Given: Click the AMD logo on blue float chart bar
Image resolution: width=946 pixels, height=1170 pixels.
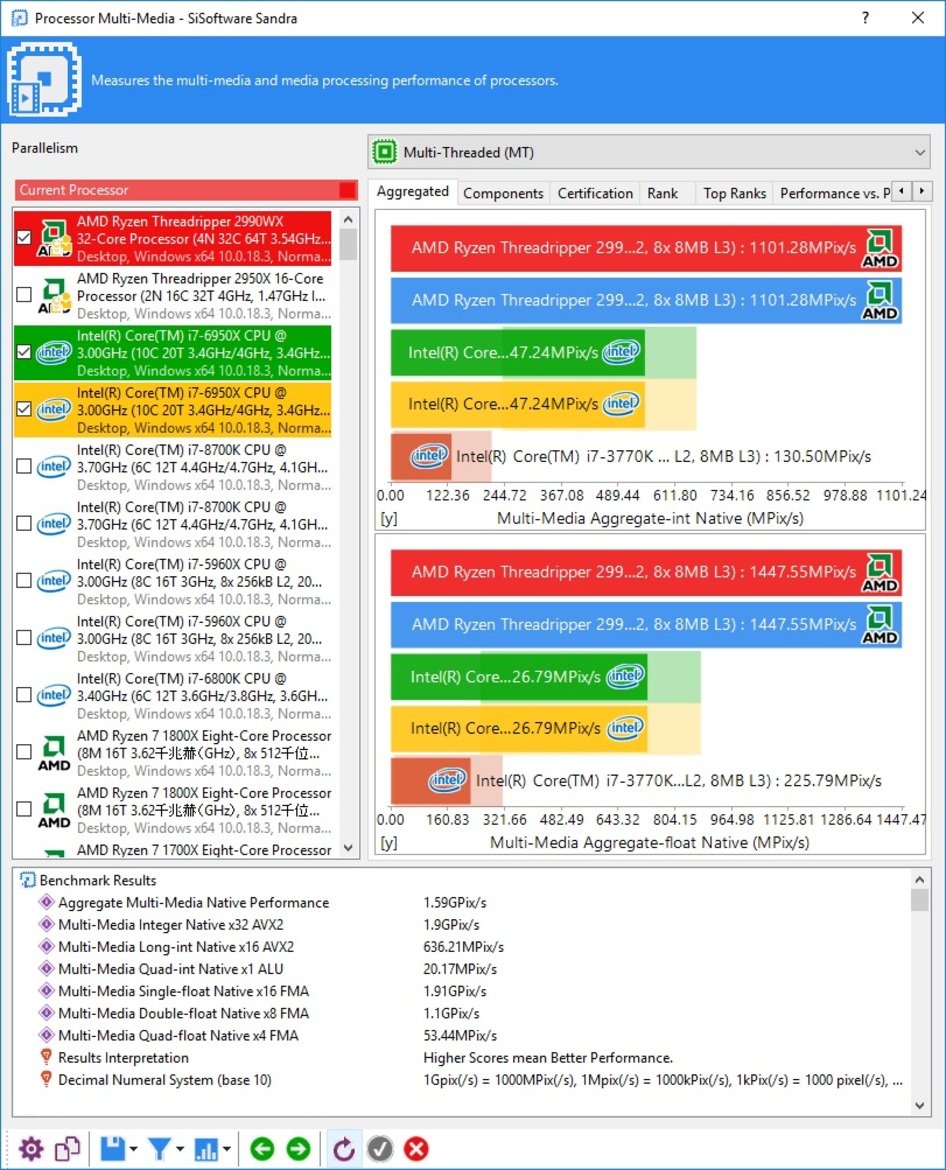Looking at the screenshot, I should coord(880,625).
